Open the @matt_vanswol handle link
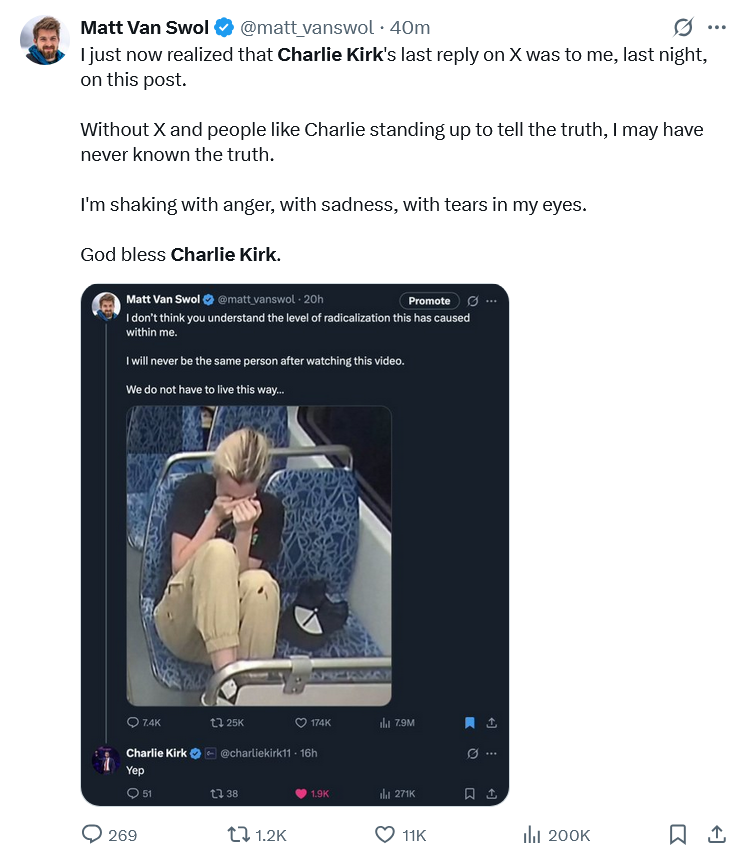748x862 pixels. (x=310, y=28)
